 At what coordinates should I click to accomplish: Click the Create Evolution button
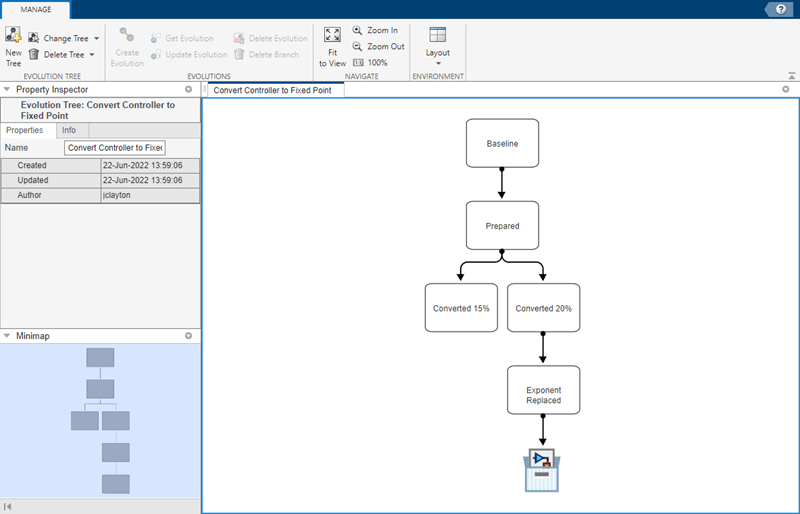[127, 47]
